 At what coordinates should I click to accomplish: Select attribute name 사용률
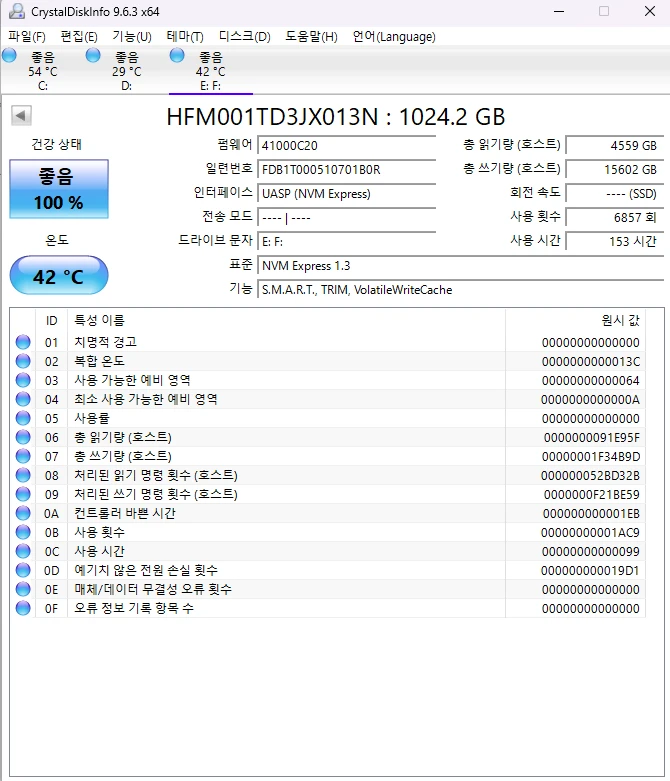pyautogui.click(x=92, y=418)
